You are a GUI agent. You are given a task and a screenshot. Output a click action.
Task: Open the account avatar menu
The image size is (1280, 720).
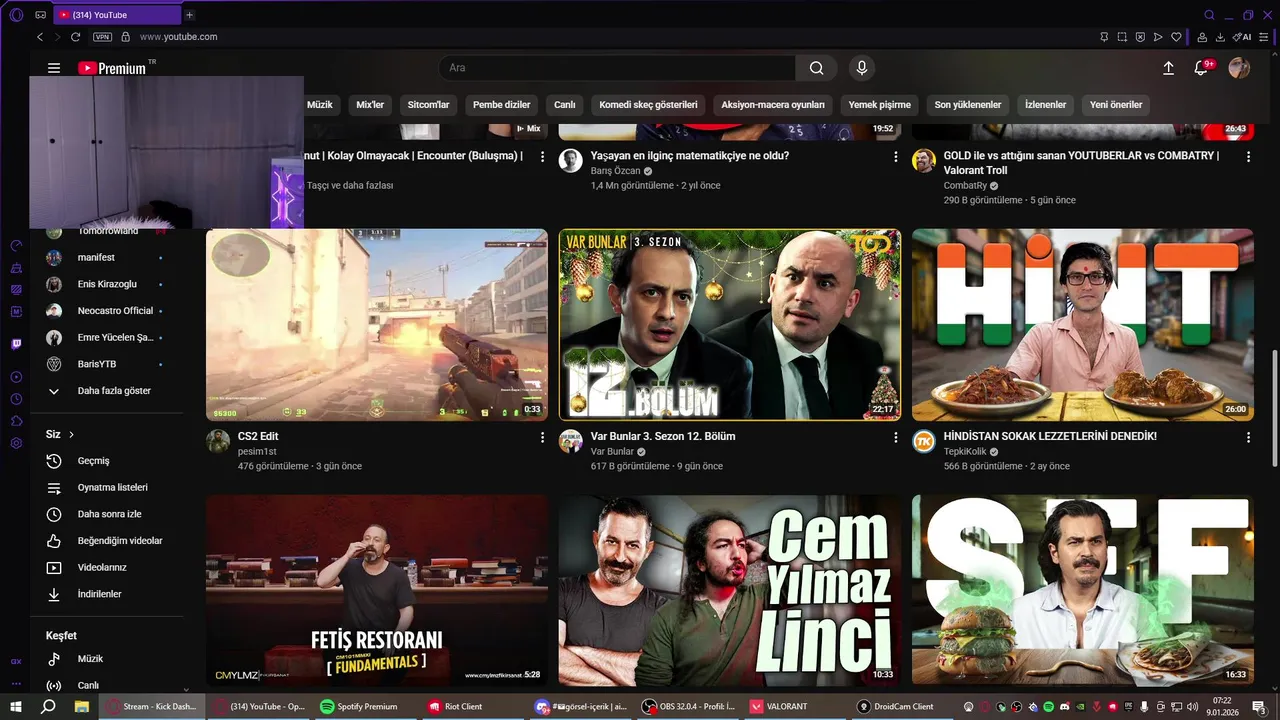click(1239, 68)
